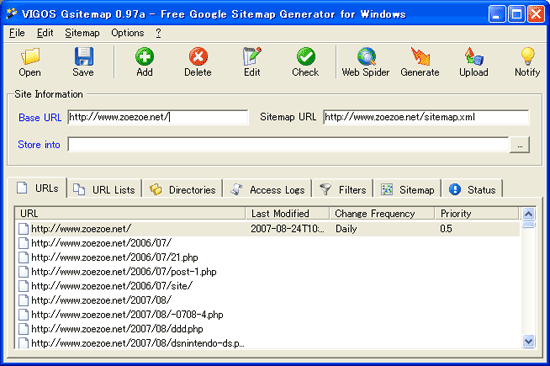
Task: Open the ? help menu
Action: 159,33
